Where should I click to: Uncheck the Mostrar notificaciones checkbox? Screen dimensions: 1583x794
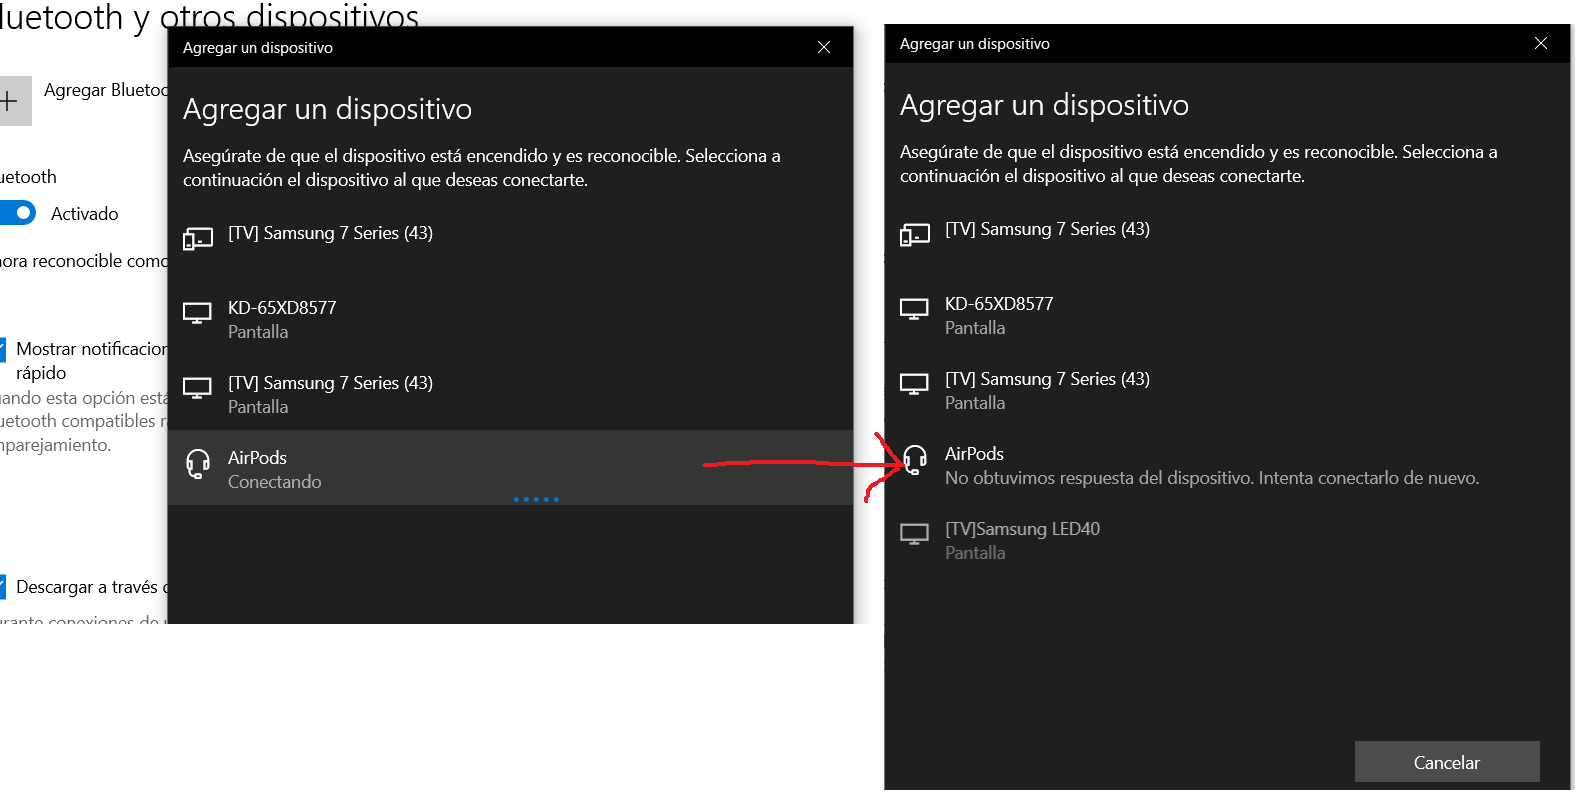pos(3,349)
